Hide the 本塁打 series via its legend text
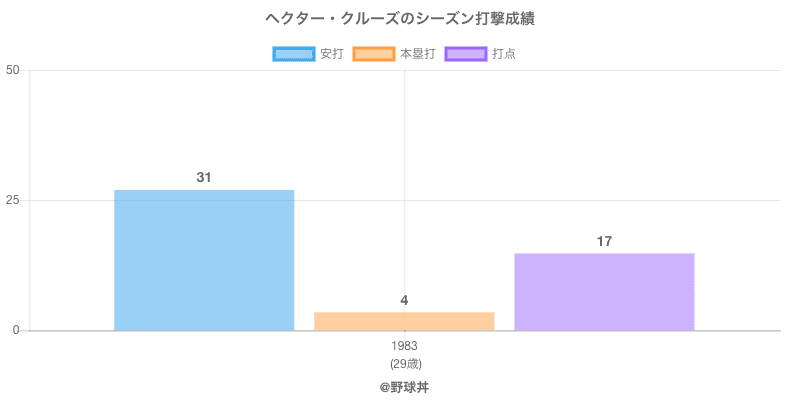The height and width of the screenshot is (400, 800). click(x=417, y=54)
